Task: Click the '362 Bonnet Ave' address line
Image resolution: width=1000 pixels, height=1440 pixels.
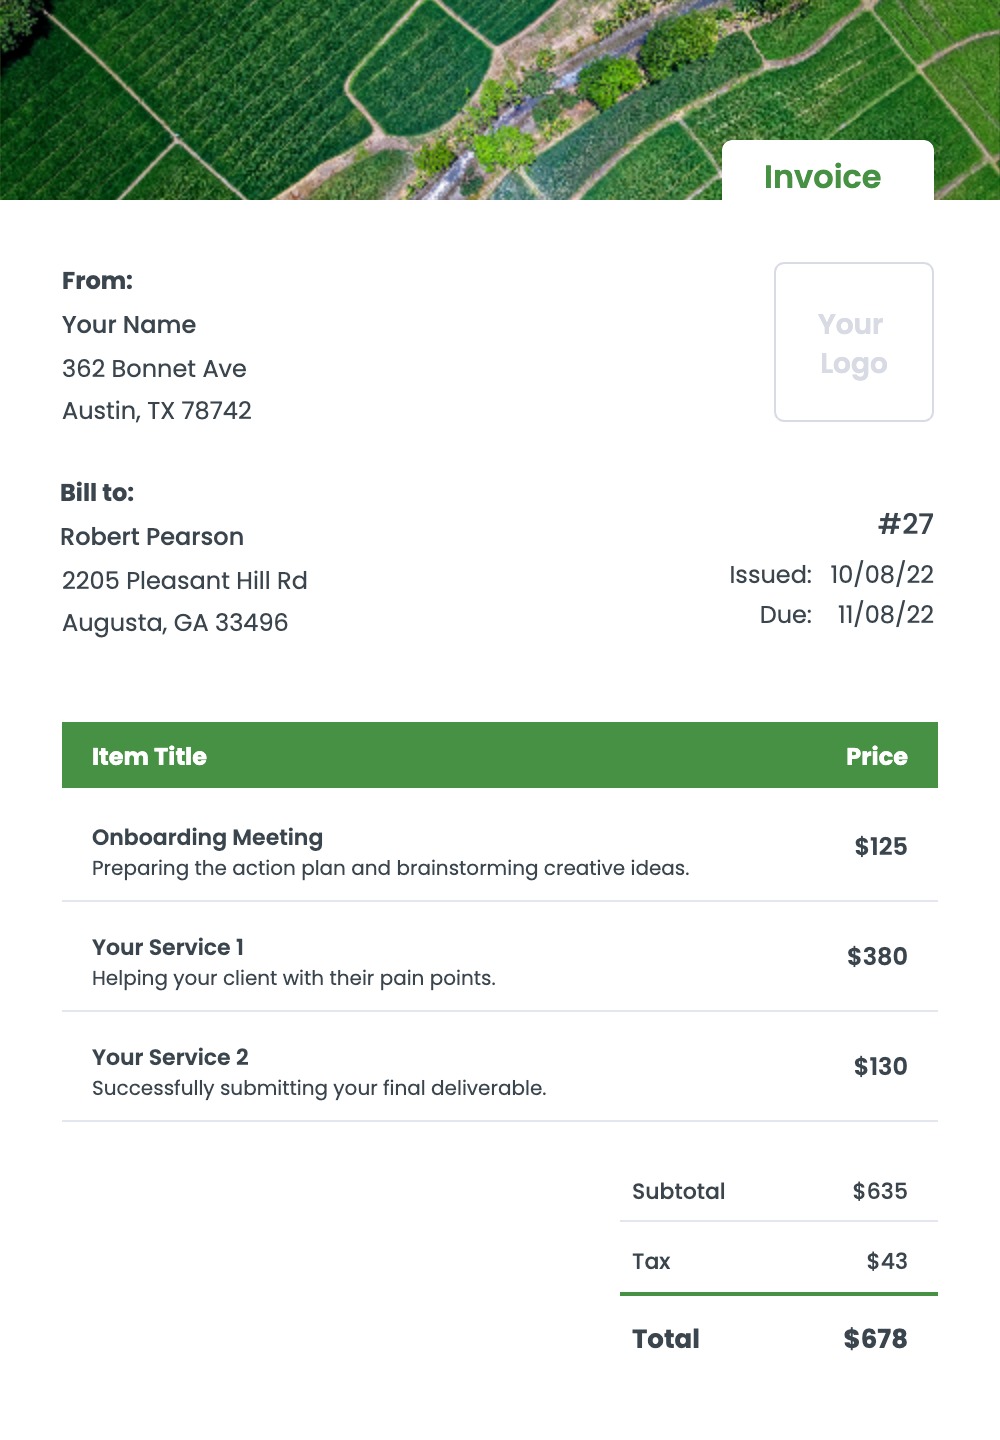Action: click(154, 369)
